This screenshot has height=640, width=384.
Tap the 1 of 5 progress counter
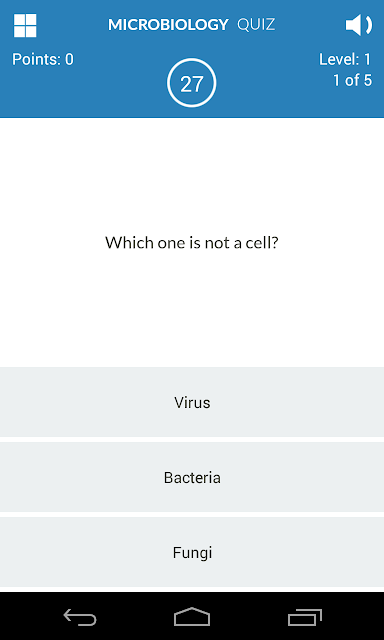[352, 80]
